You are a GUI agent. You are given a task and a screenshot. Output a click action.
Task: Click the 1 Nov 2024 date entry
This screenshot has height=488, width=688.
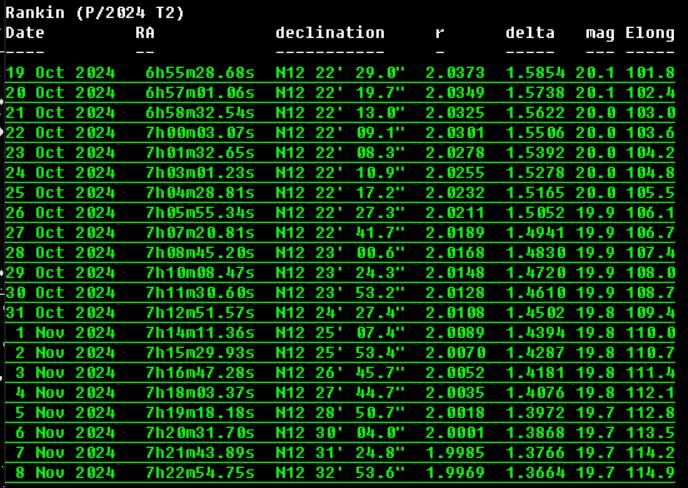(65, 333)
